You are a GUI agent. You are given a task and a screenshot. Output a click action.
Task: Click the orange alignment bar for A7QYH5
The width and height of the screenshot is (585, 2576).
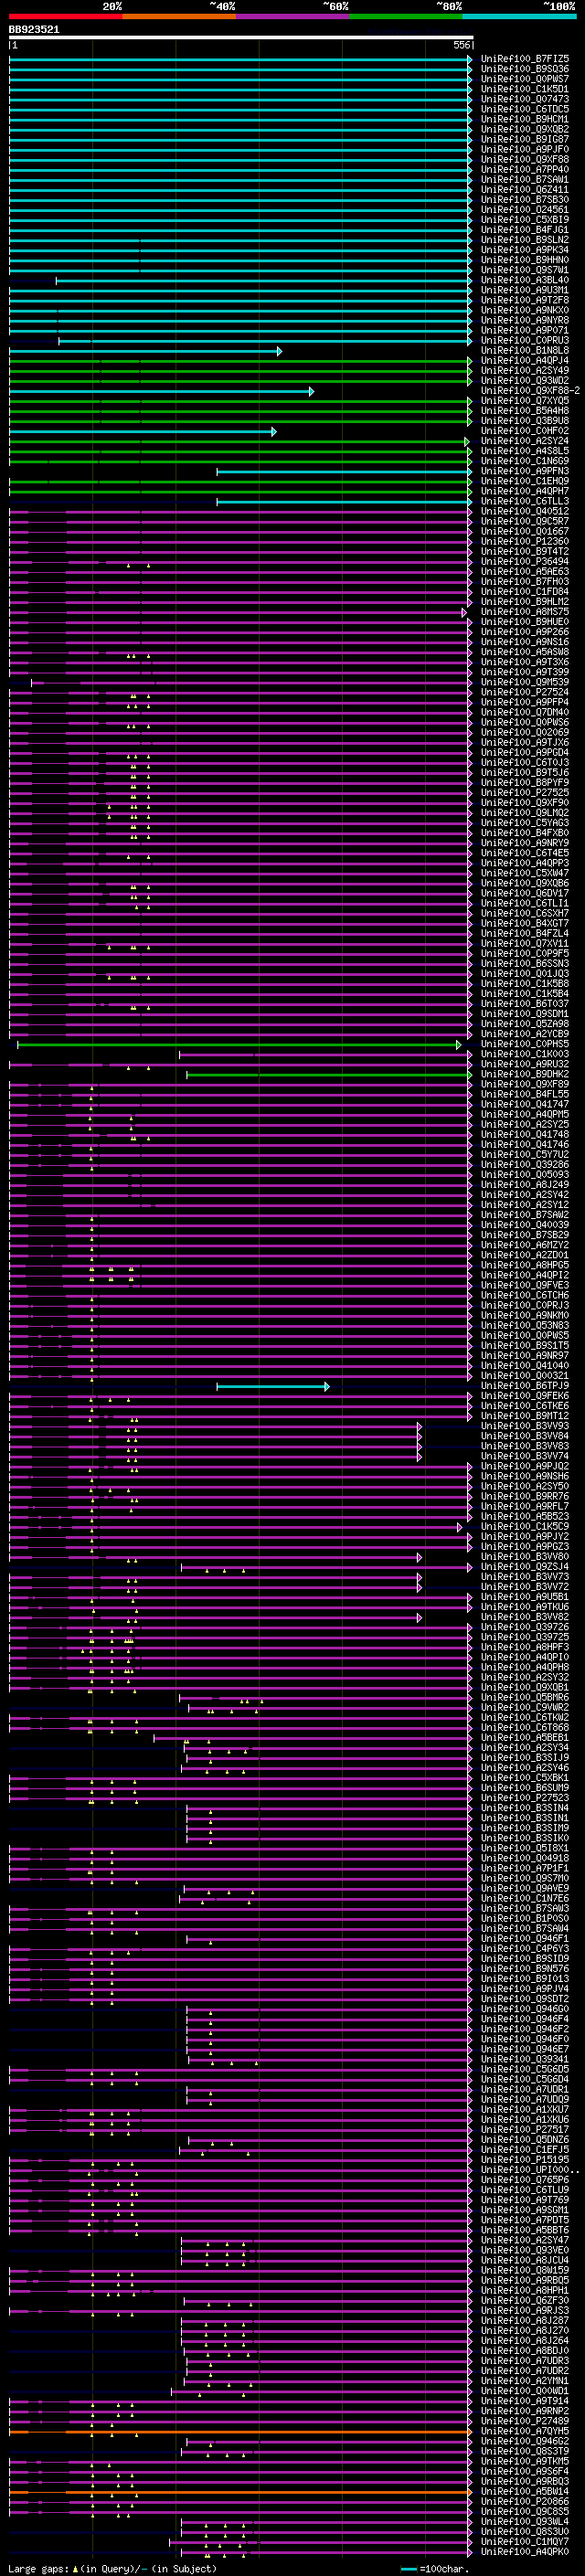click(241, 2431)
